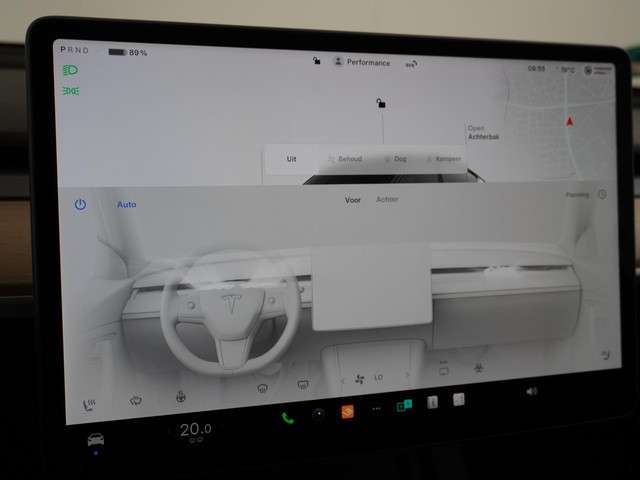Toggle the passenger seat heater icon
This screenshot has height=480, width=640.
point(605,354)
